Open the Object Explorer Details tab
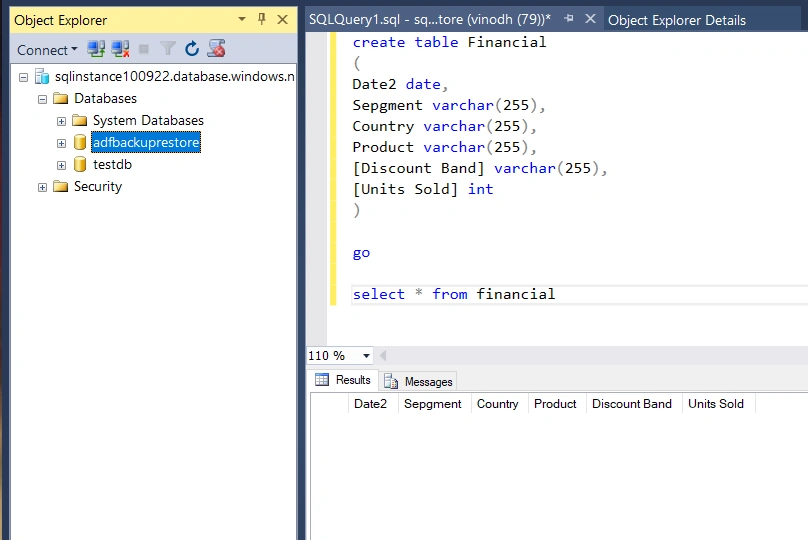 677,20
